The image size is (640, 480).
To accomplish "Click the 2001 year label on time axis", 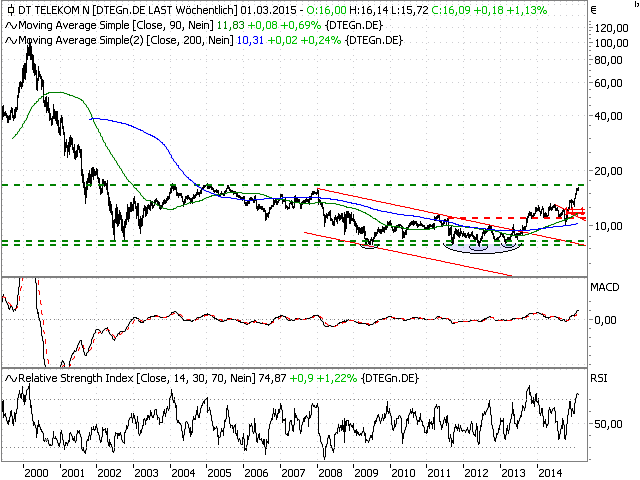I will pyautogui.click(x=73, y=473).
